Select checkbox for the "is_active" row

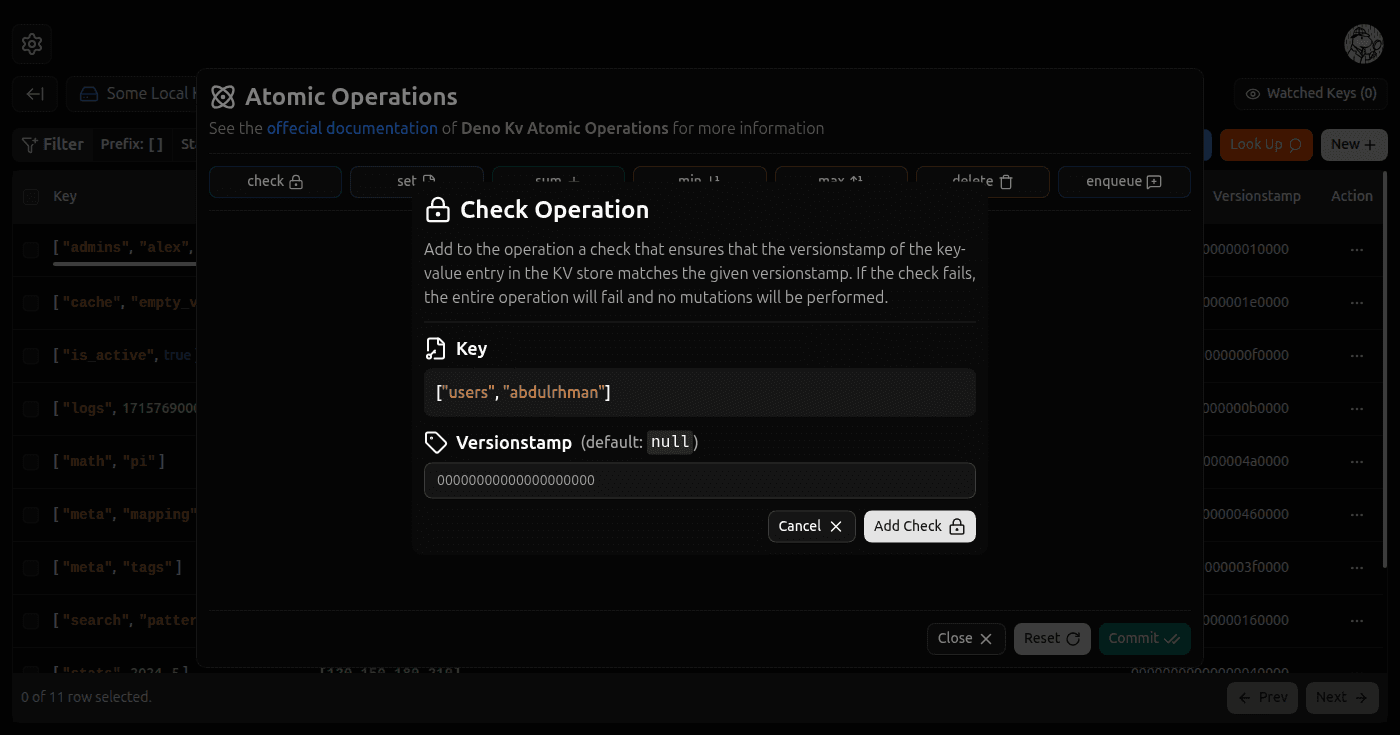click(x=31, y=355)
